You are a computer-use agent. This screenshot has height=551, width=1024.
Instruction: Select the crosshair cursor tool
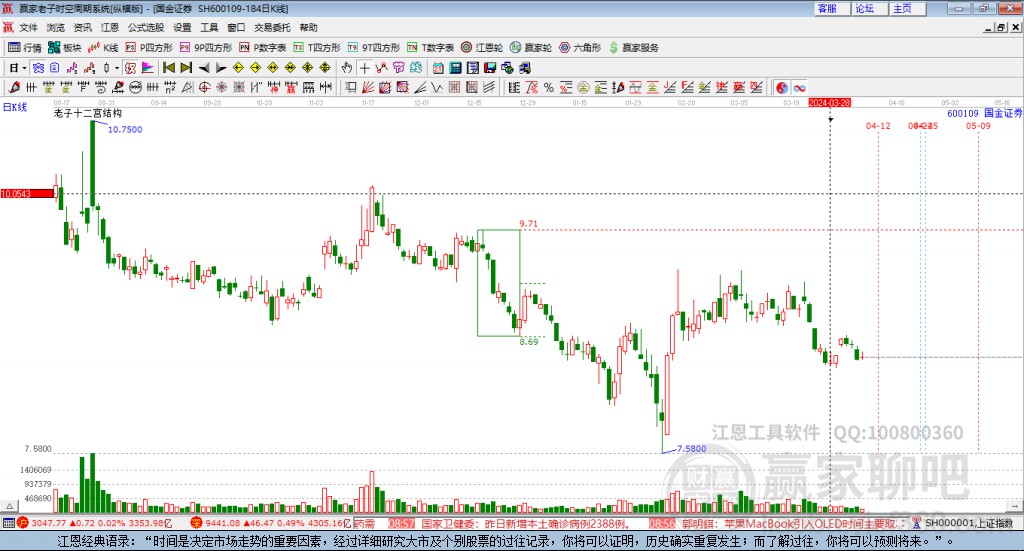click(x=365, y=67)
